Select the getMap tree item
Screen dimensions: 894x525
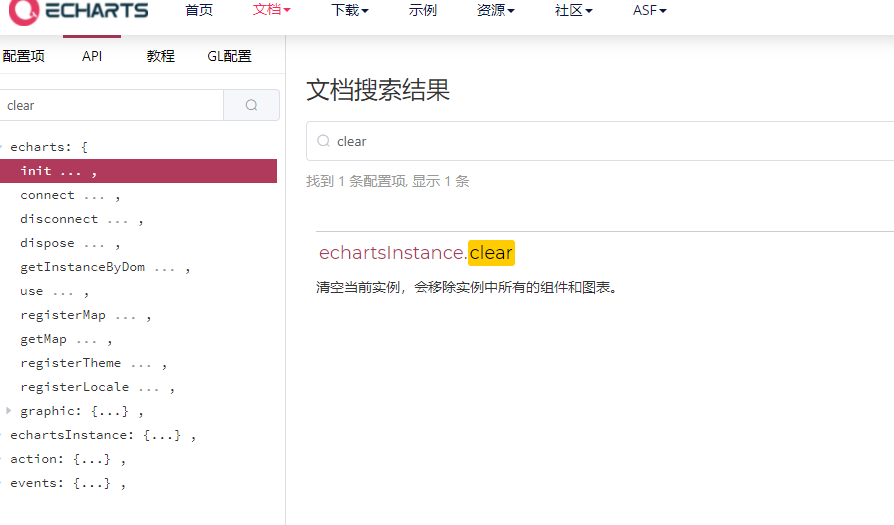[x=66, y=340]
